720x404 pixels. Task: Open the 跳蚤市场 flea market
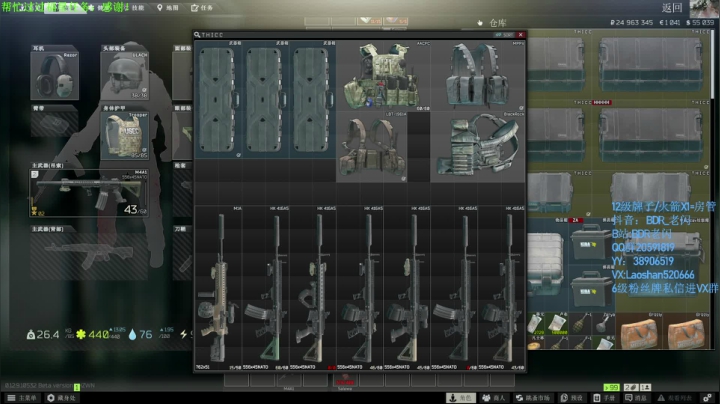click(x=533, y=398)
